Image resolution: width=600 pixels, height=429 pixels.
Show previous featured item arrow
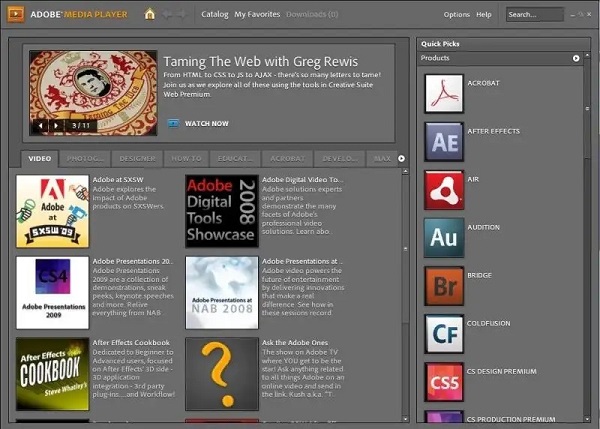coord(41,125)
